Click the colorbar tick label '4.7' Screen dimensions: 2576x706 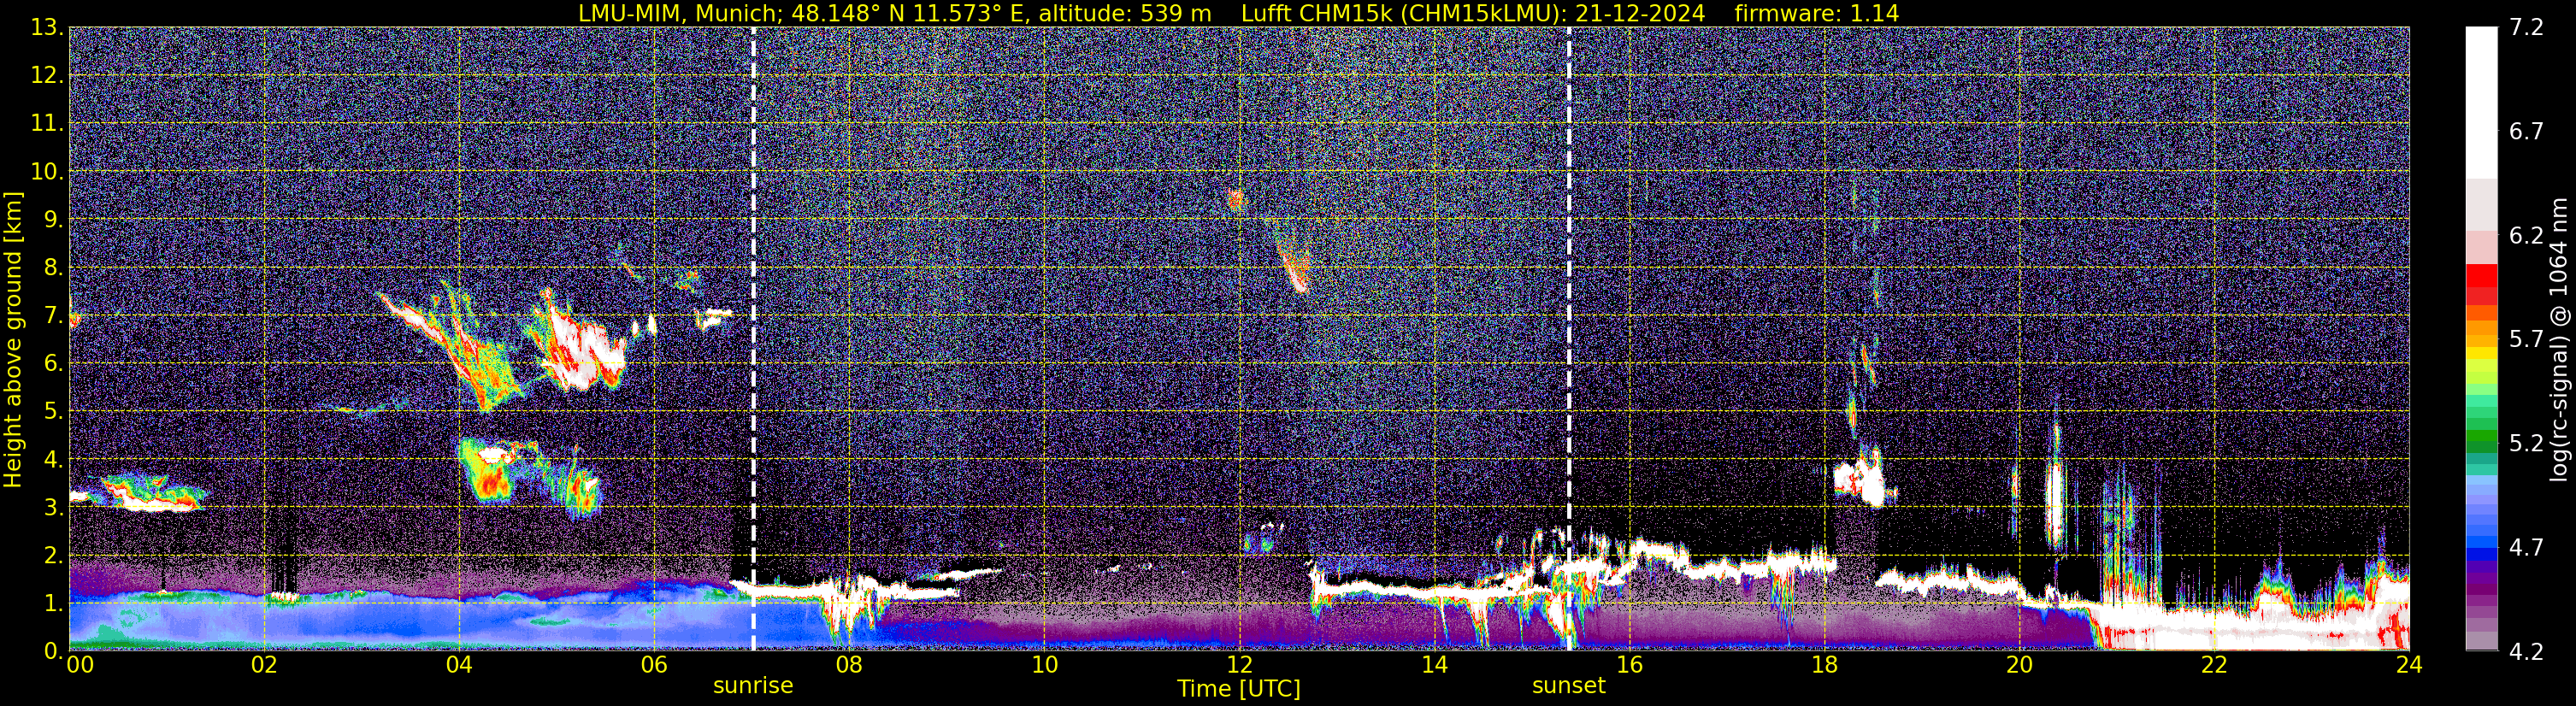[x=2526, y=547]
